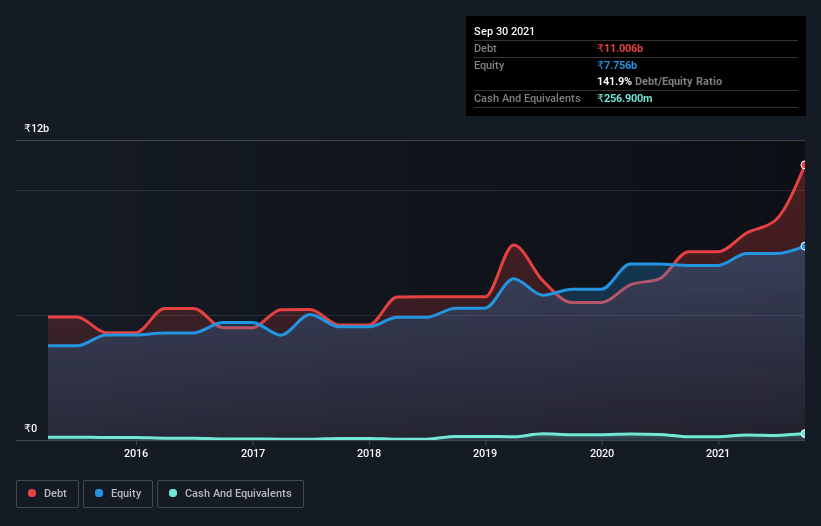Click the teal Cash end-point marker
Viewport: 821px width, 526px height.
point(804,433)
